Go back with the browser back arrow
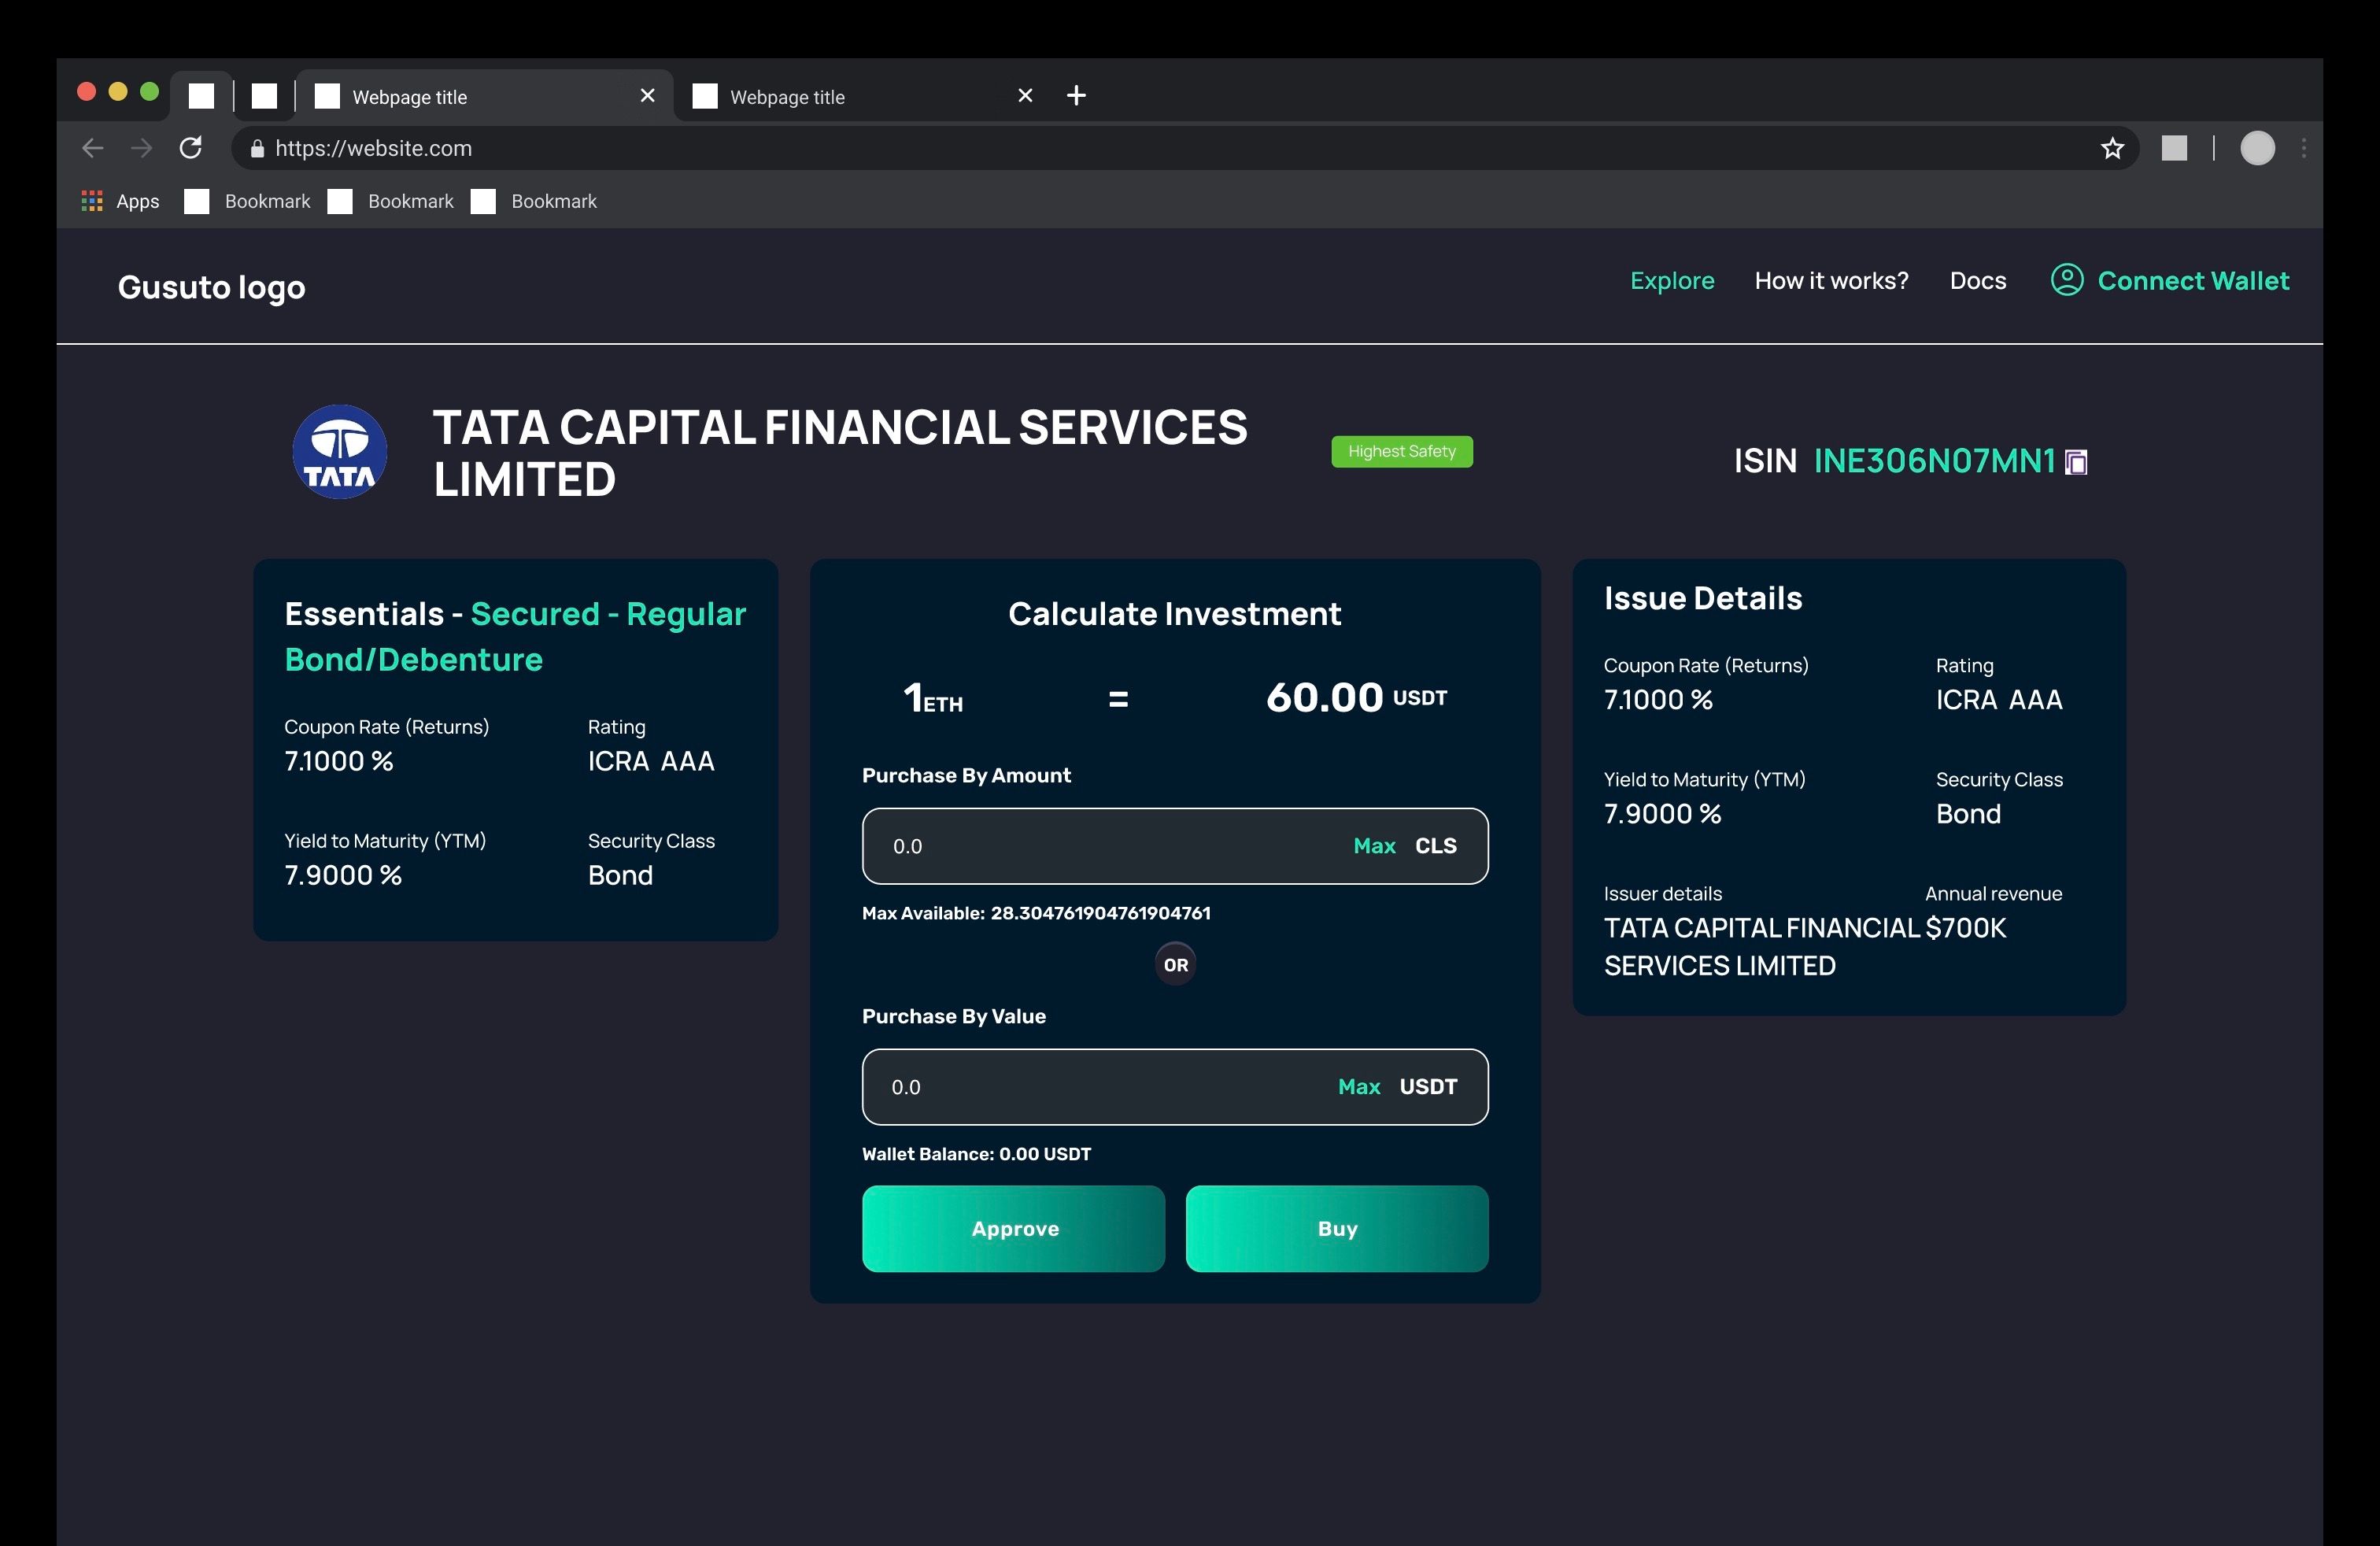 pyautogui.click(x=92, y=148)
